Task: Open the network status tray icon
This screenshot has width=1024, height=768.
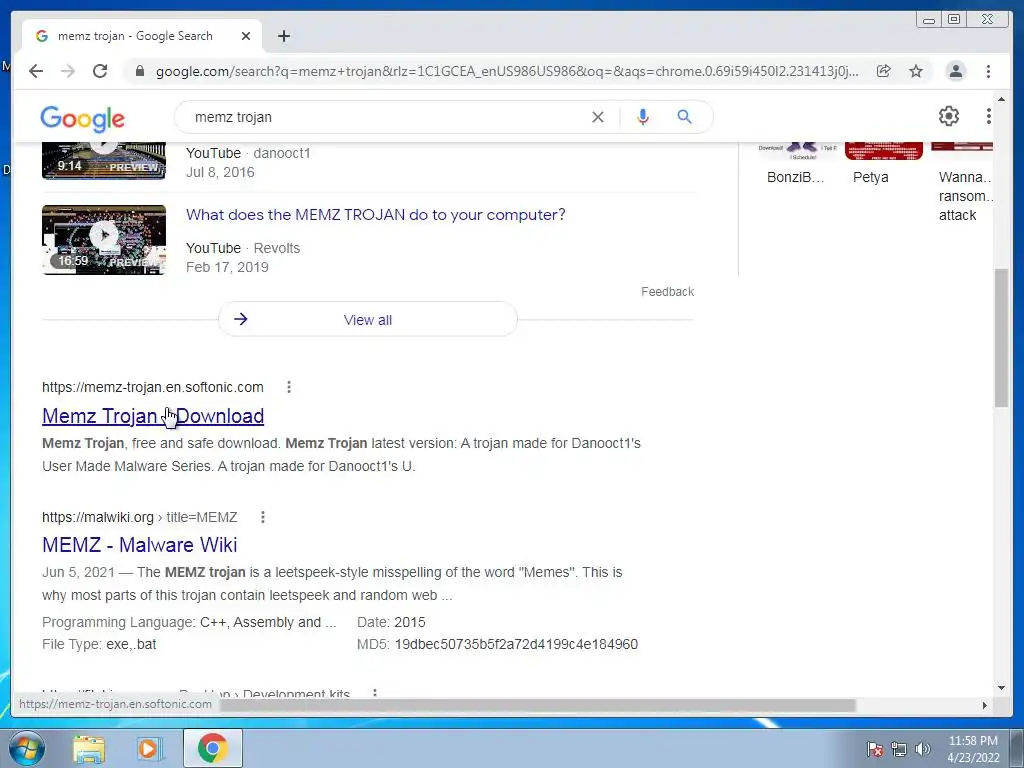Action: [899, 749]
